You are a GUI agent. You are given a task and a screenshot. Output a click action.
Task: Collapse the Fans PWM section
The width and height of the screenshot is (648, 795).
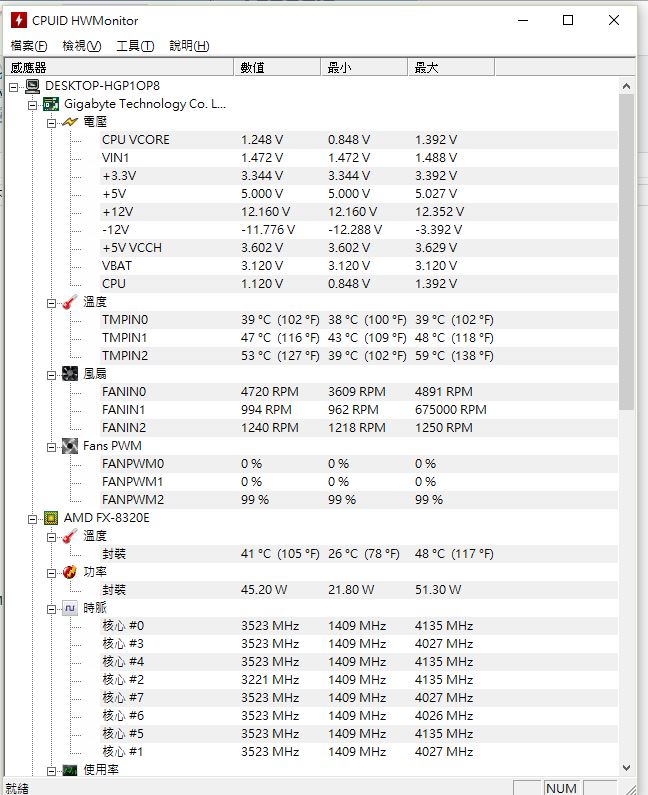pos(51,447)
